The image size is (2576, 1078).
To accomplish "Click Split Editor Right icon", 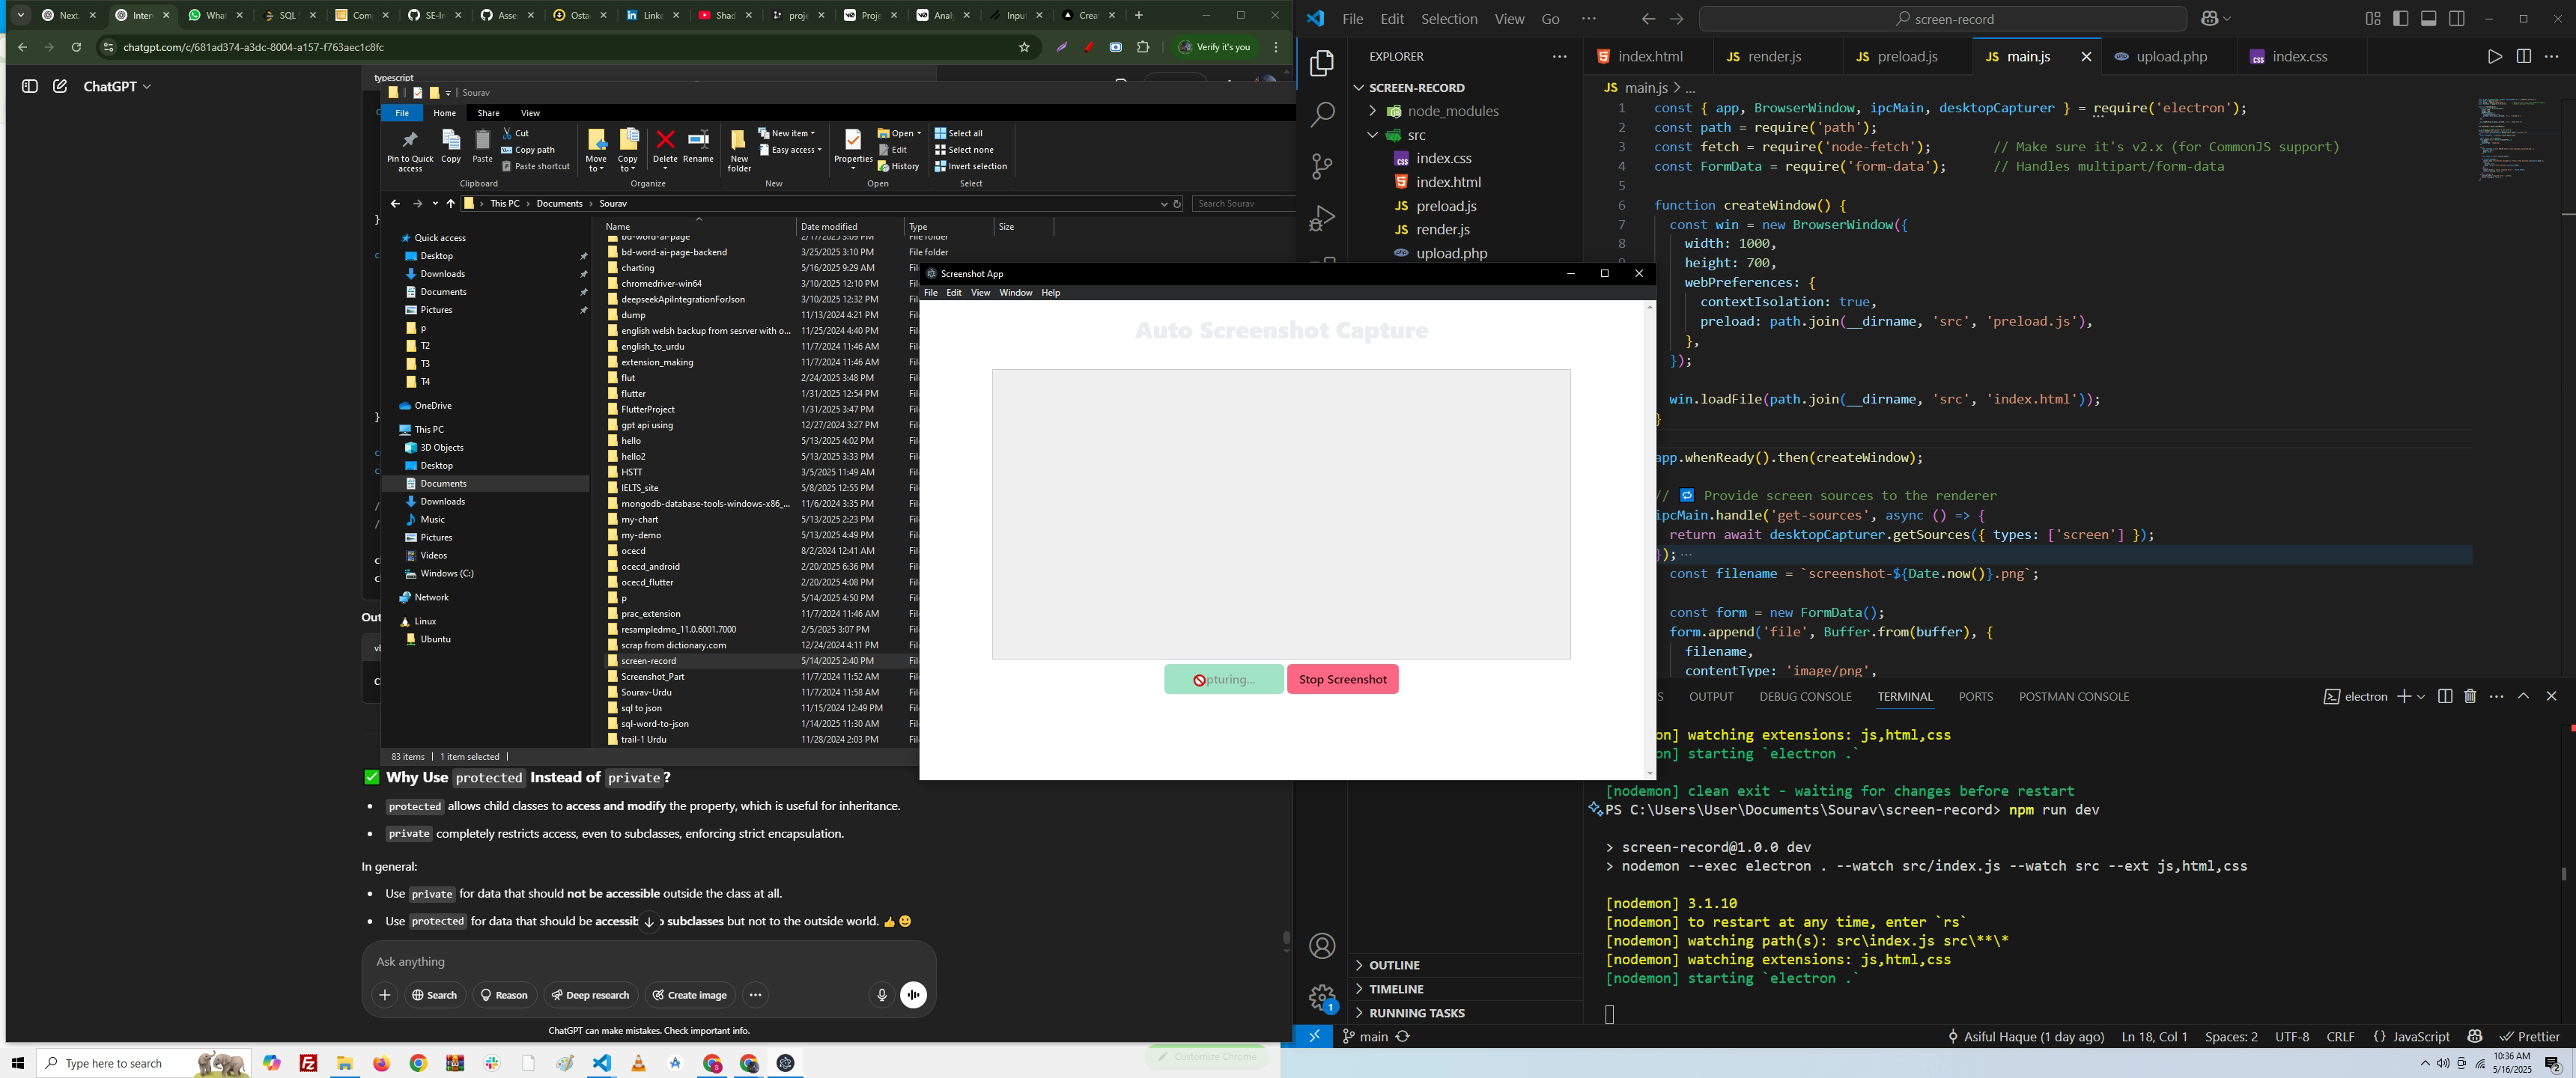I will click(x=2523, y=57).
